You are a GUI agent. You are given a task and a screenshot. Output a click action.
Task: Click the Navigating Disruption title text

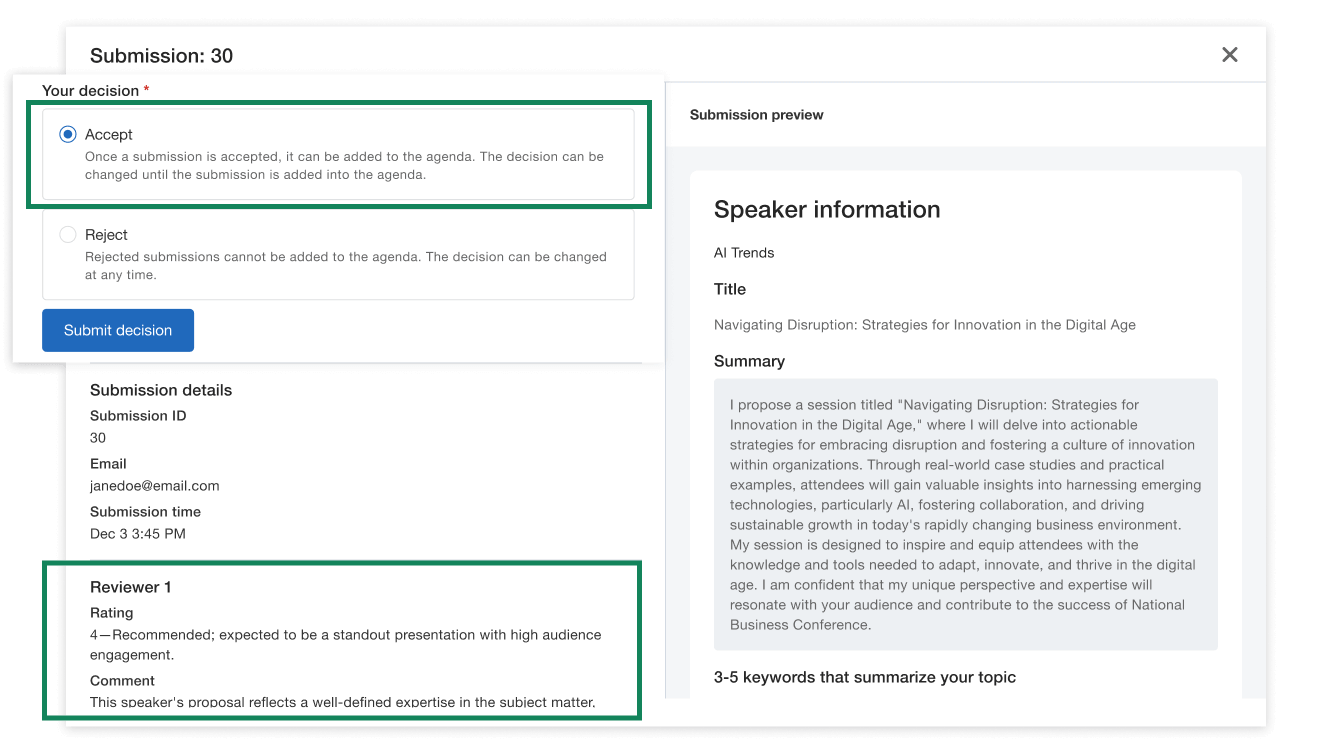924,325
